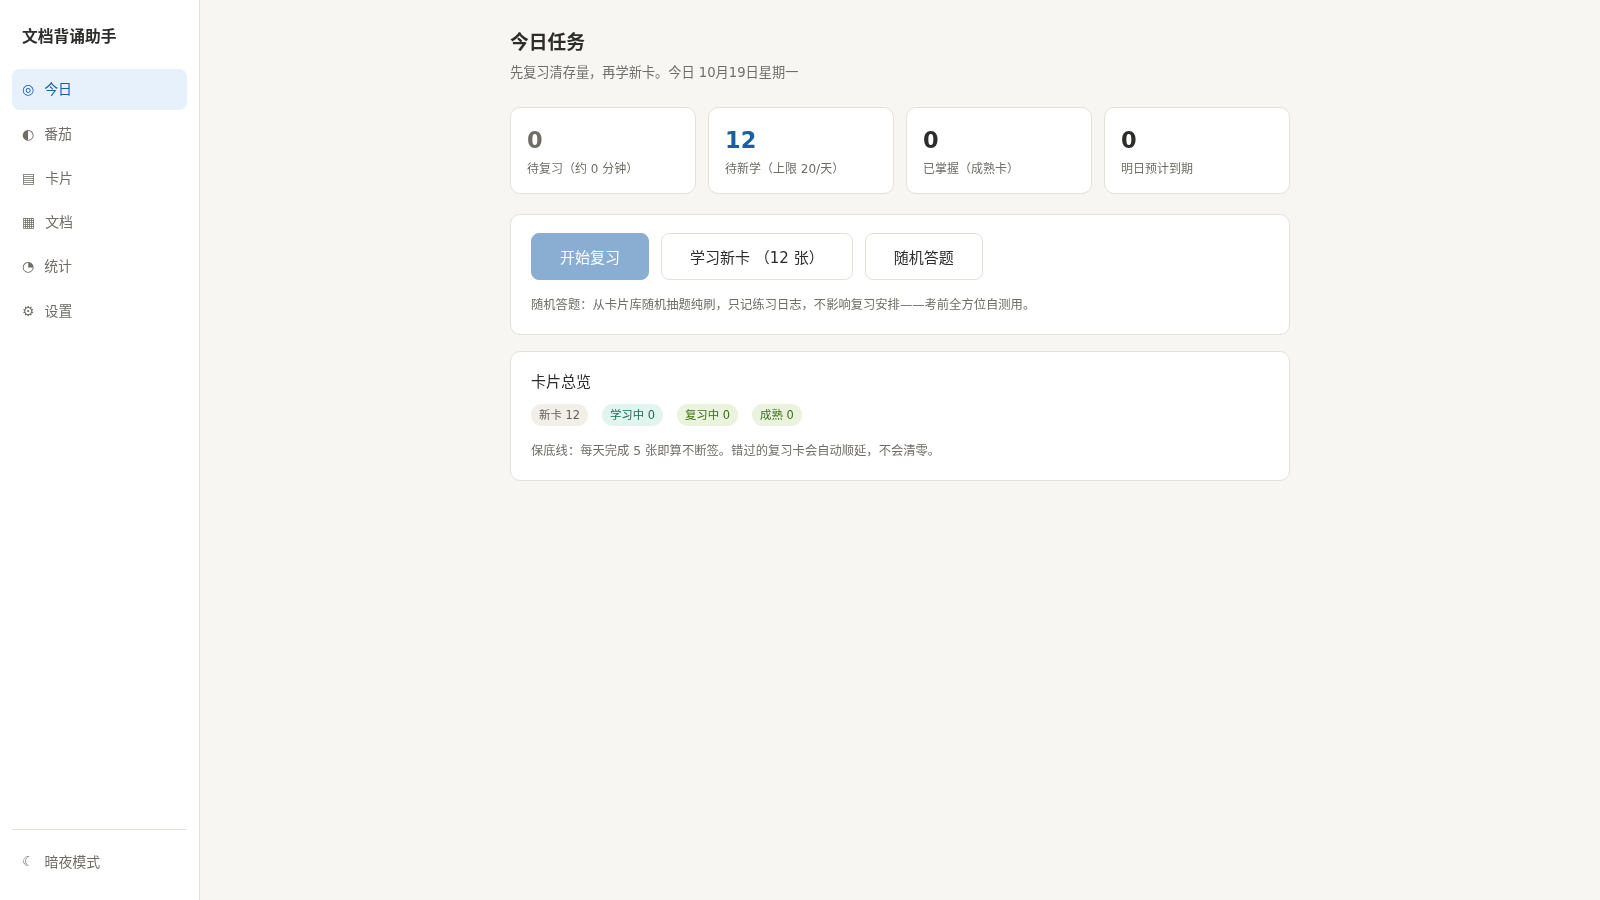This screenshot has height=900, width=1600.
Task: Select the 待新学 stat card showing 12
Action: point(801,151)
